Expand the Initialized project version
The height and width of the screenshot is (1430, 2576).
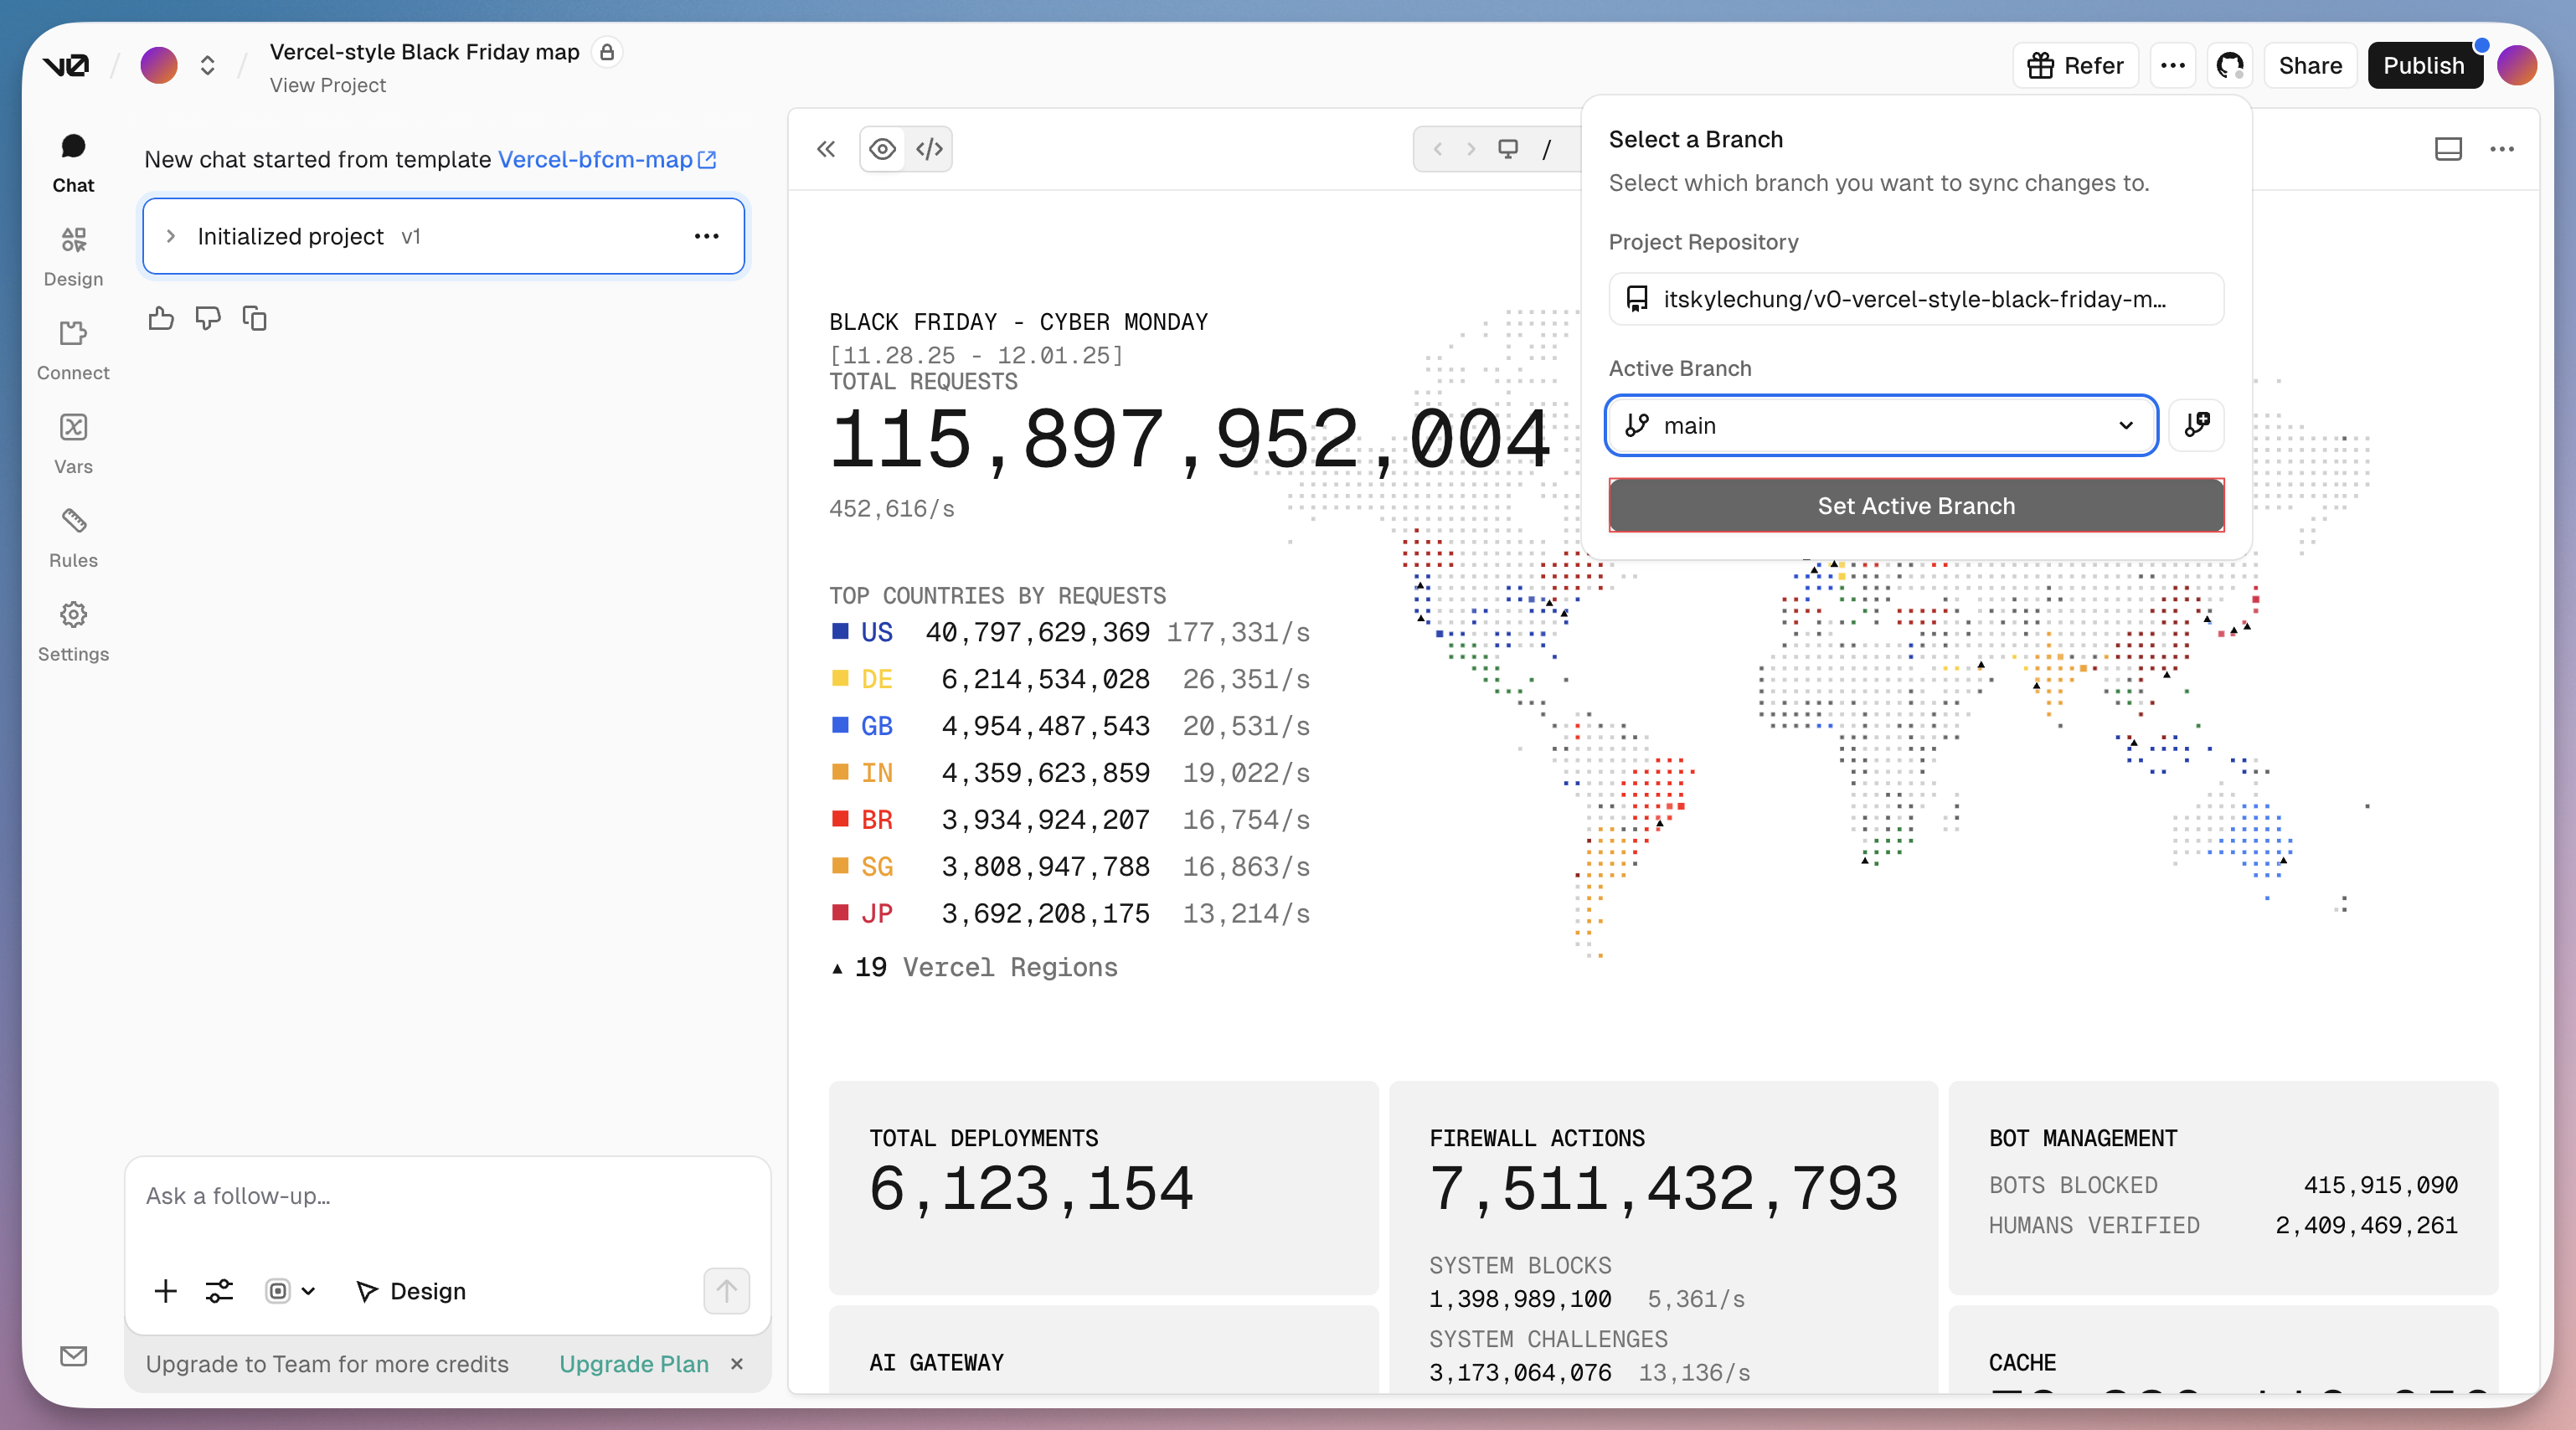pos(171,236)
